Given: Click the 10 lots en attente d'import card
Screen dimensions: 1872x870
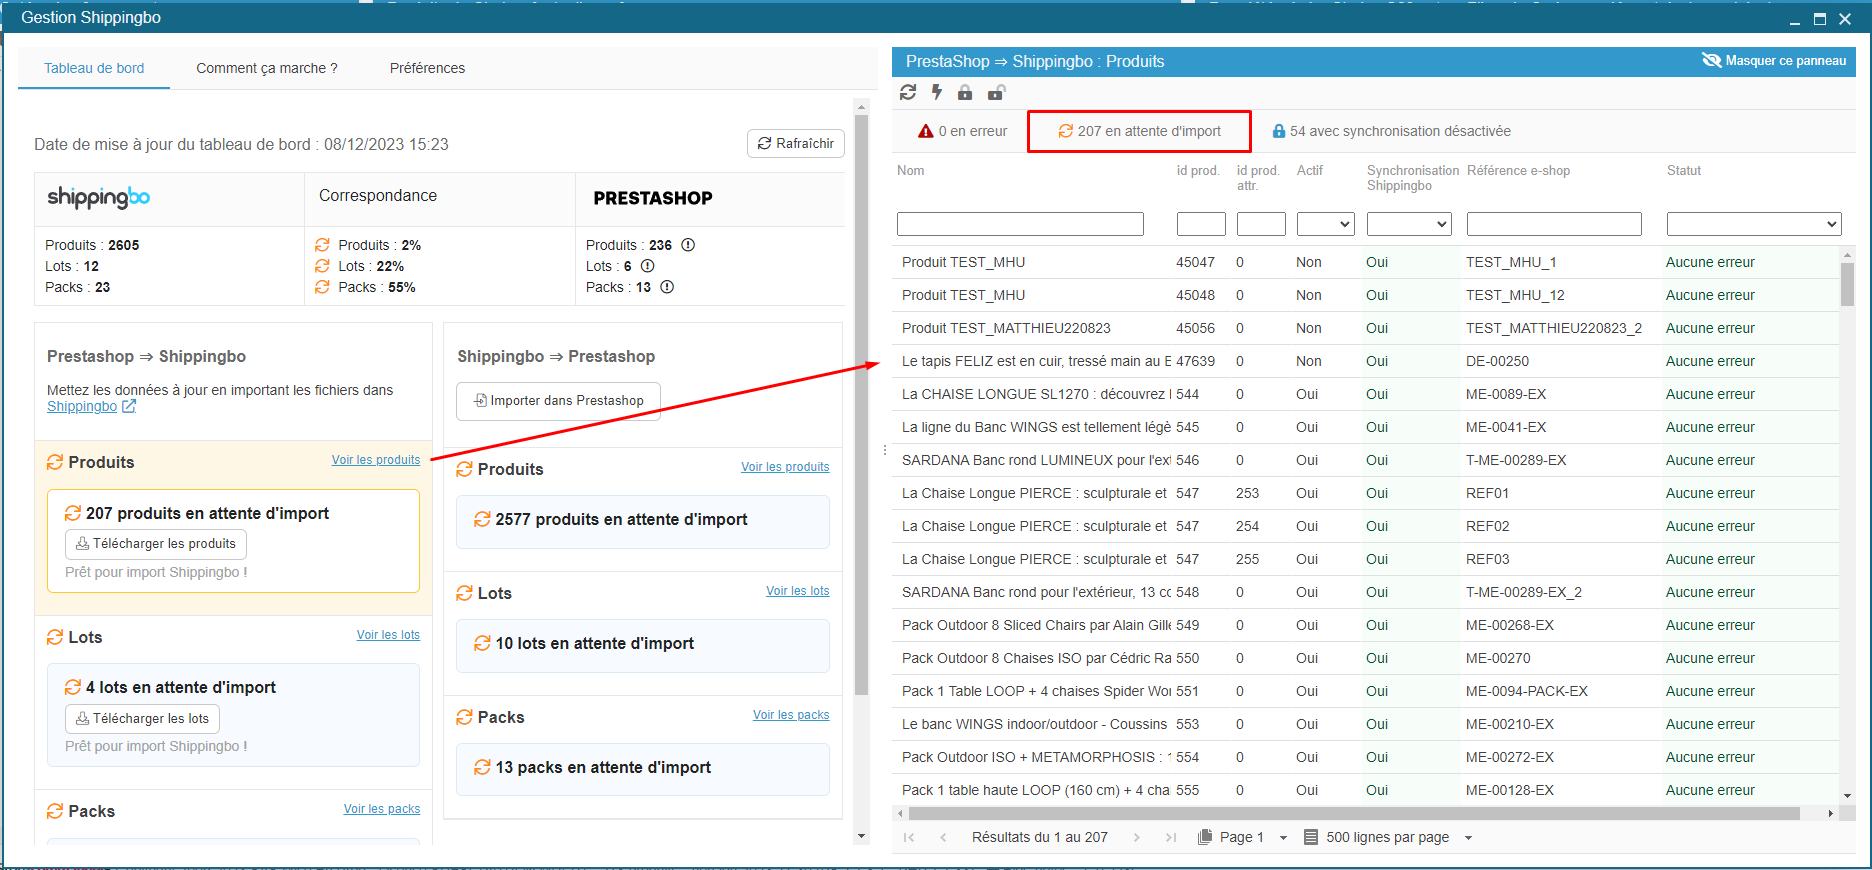Looking at the screenshot, I should click(643, 645).
